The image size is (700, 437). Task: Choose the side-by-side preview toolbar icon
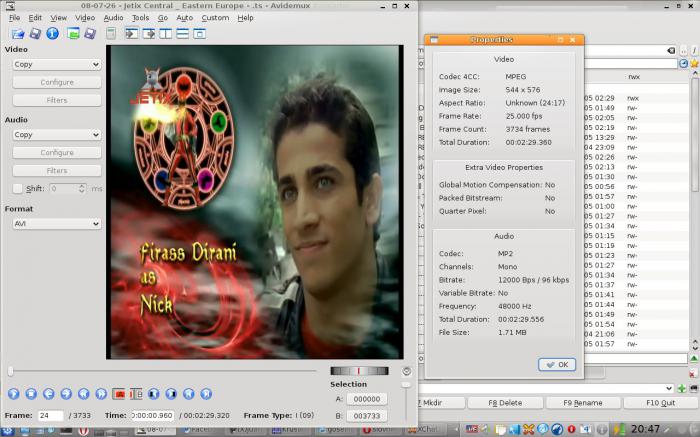166,33
